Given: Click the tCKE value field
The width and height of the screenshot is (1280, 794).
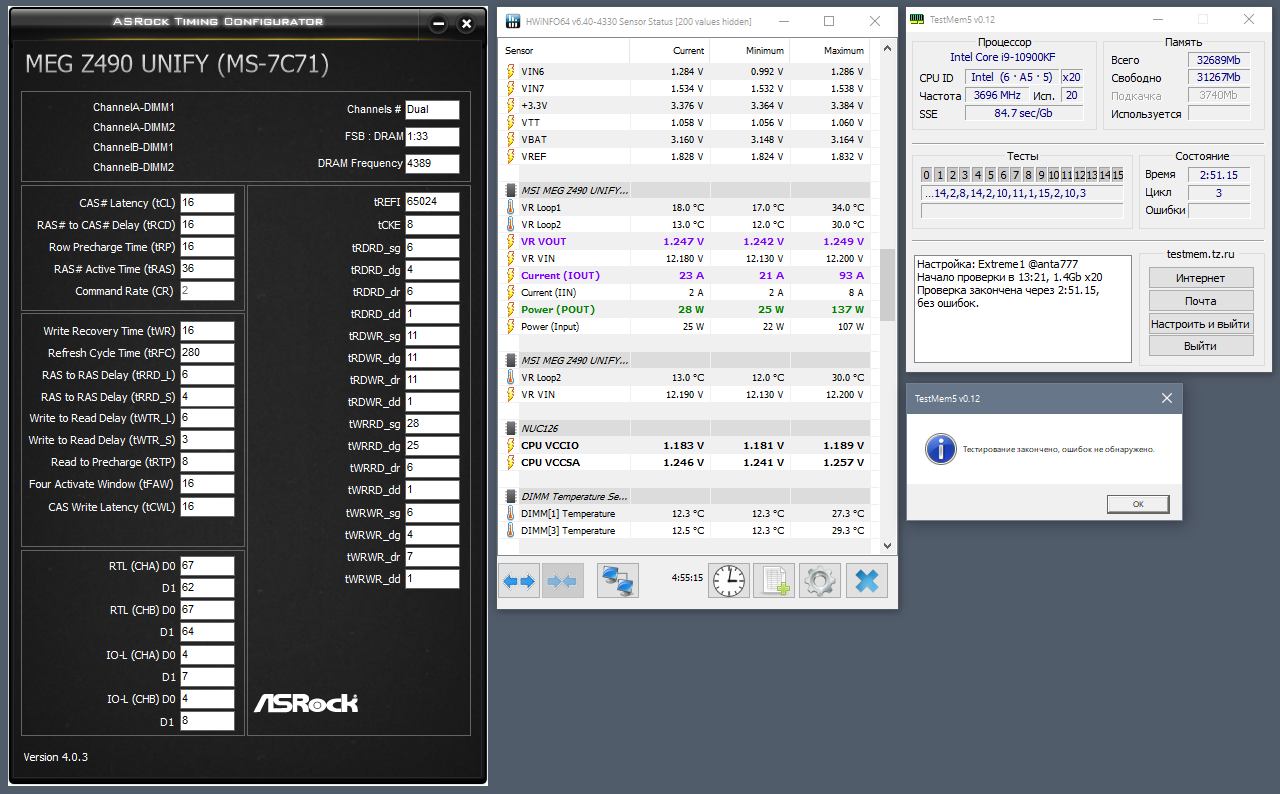Looking at the screenshot, I should point(432,225).
